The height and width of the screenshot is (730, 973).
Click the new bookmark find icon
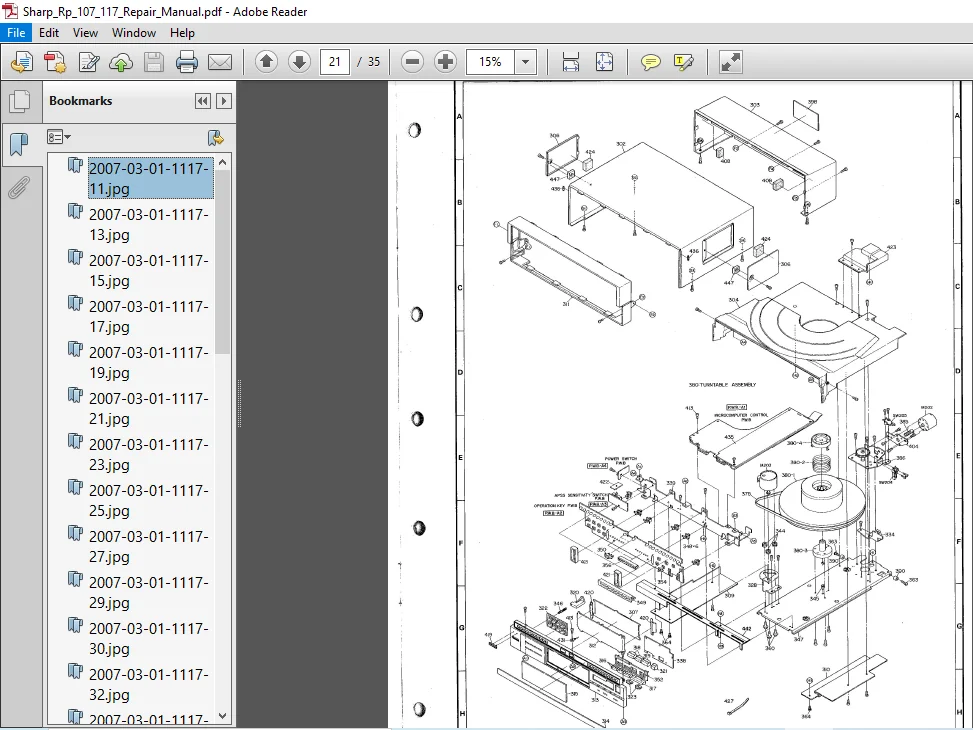(x=215, y=137)
